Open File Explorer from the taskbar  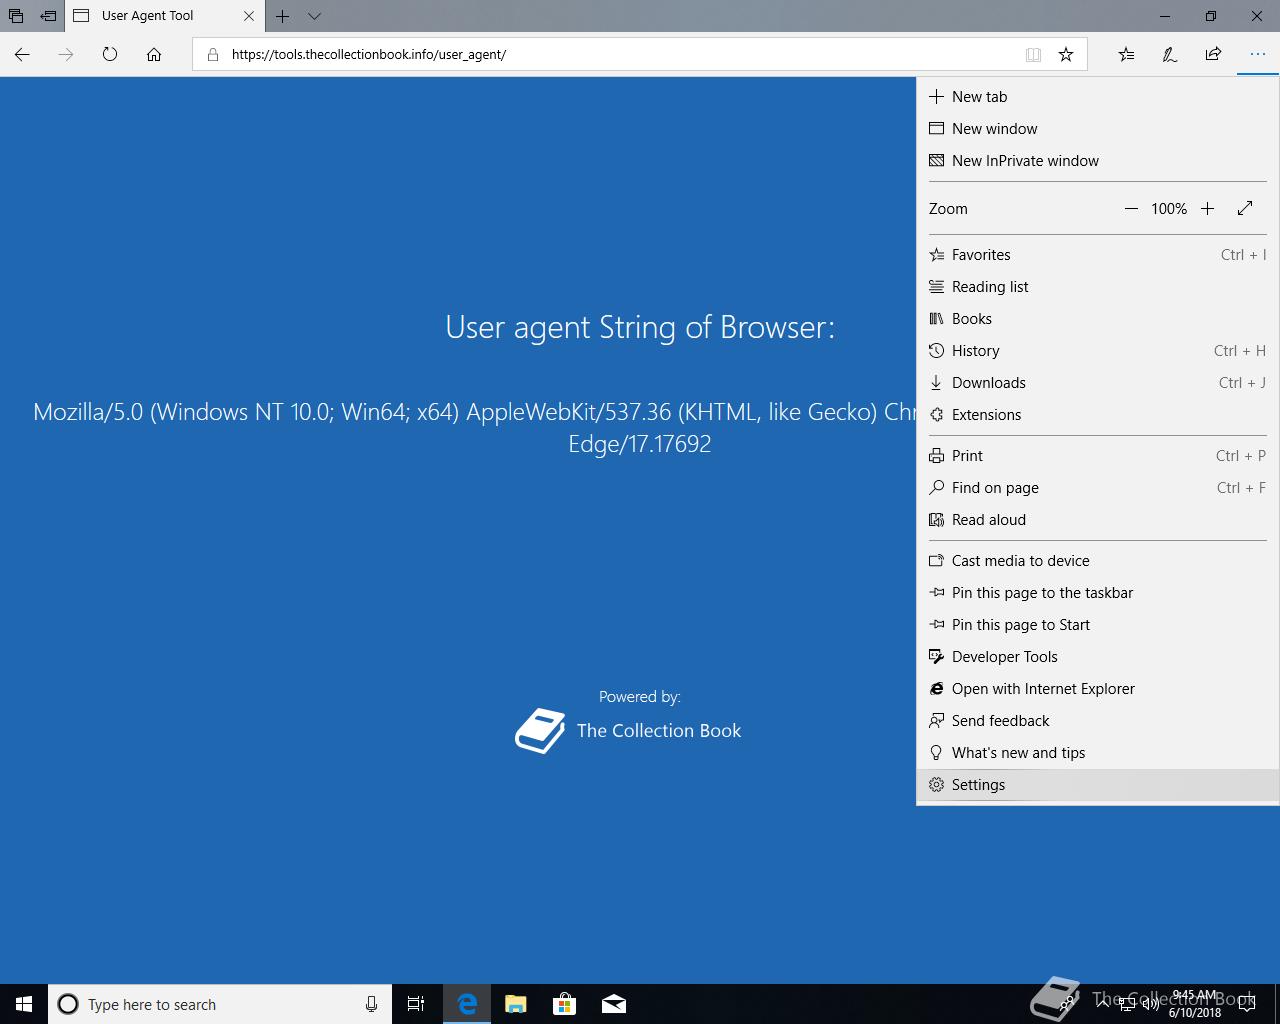516,1004
